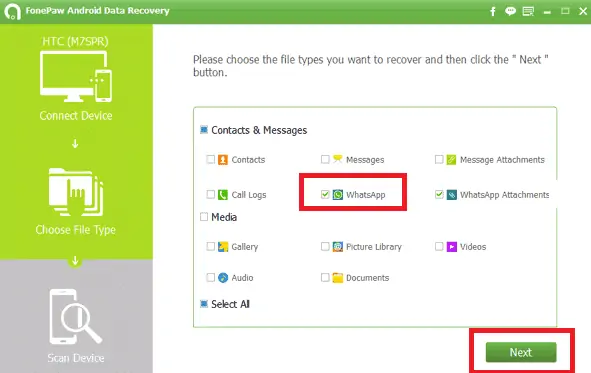Click the Contacts & Messages heading text
591x373 pixels.
259,130
